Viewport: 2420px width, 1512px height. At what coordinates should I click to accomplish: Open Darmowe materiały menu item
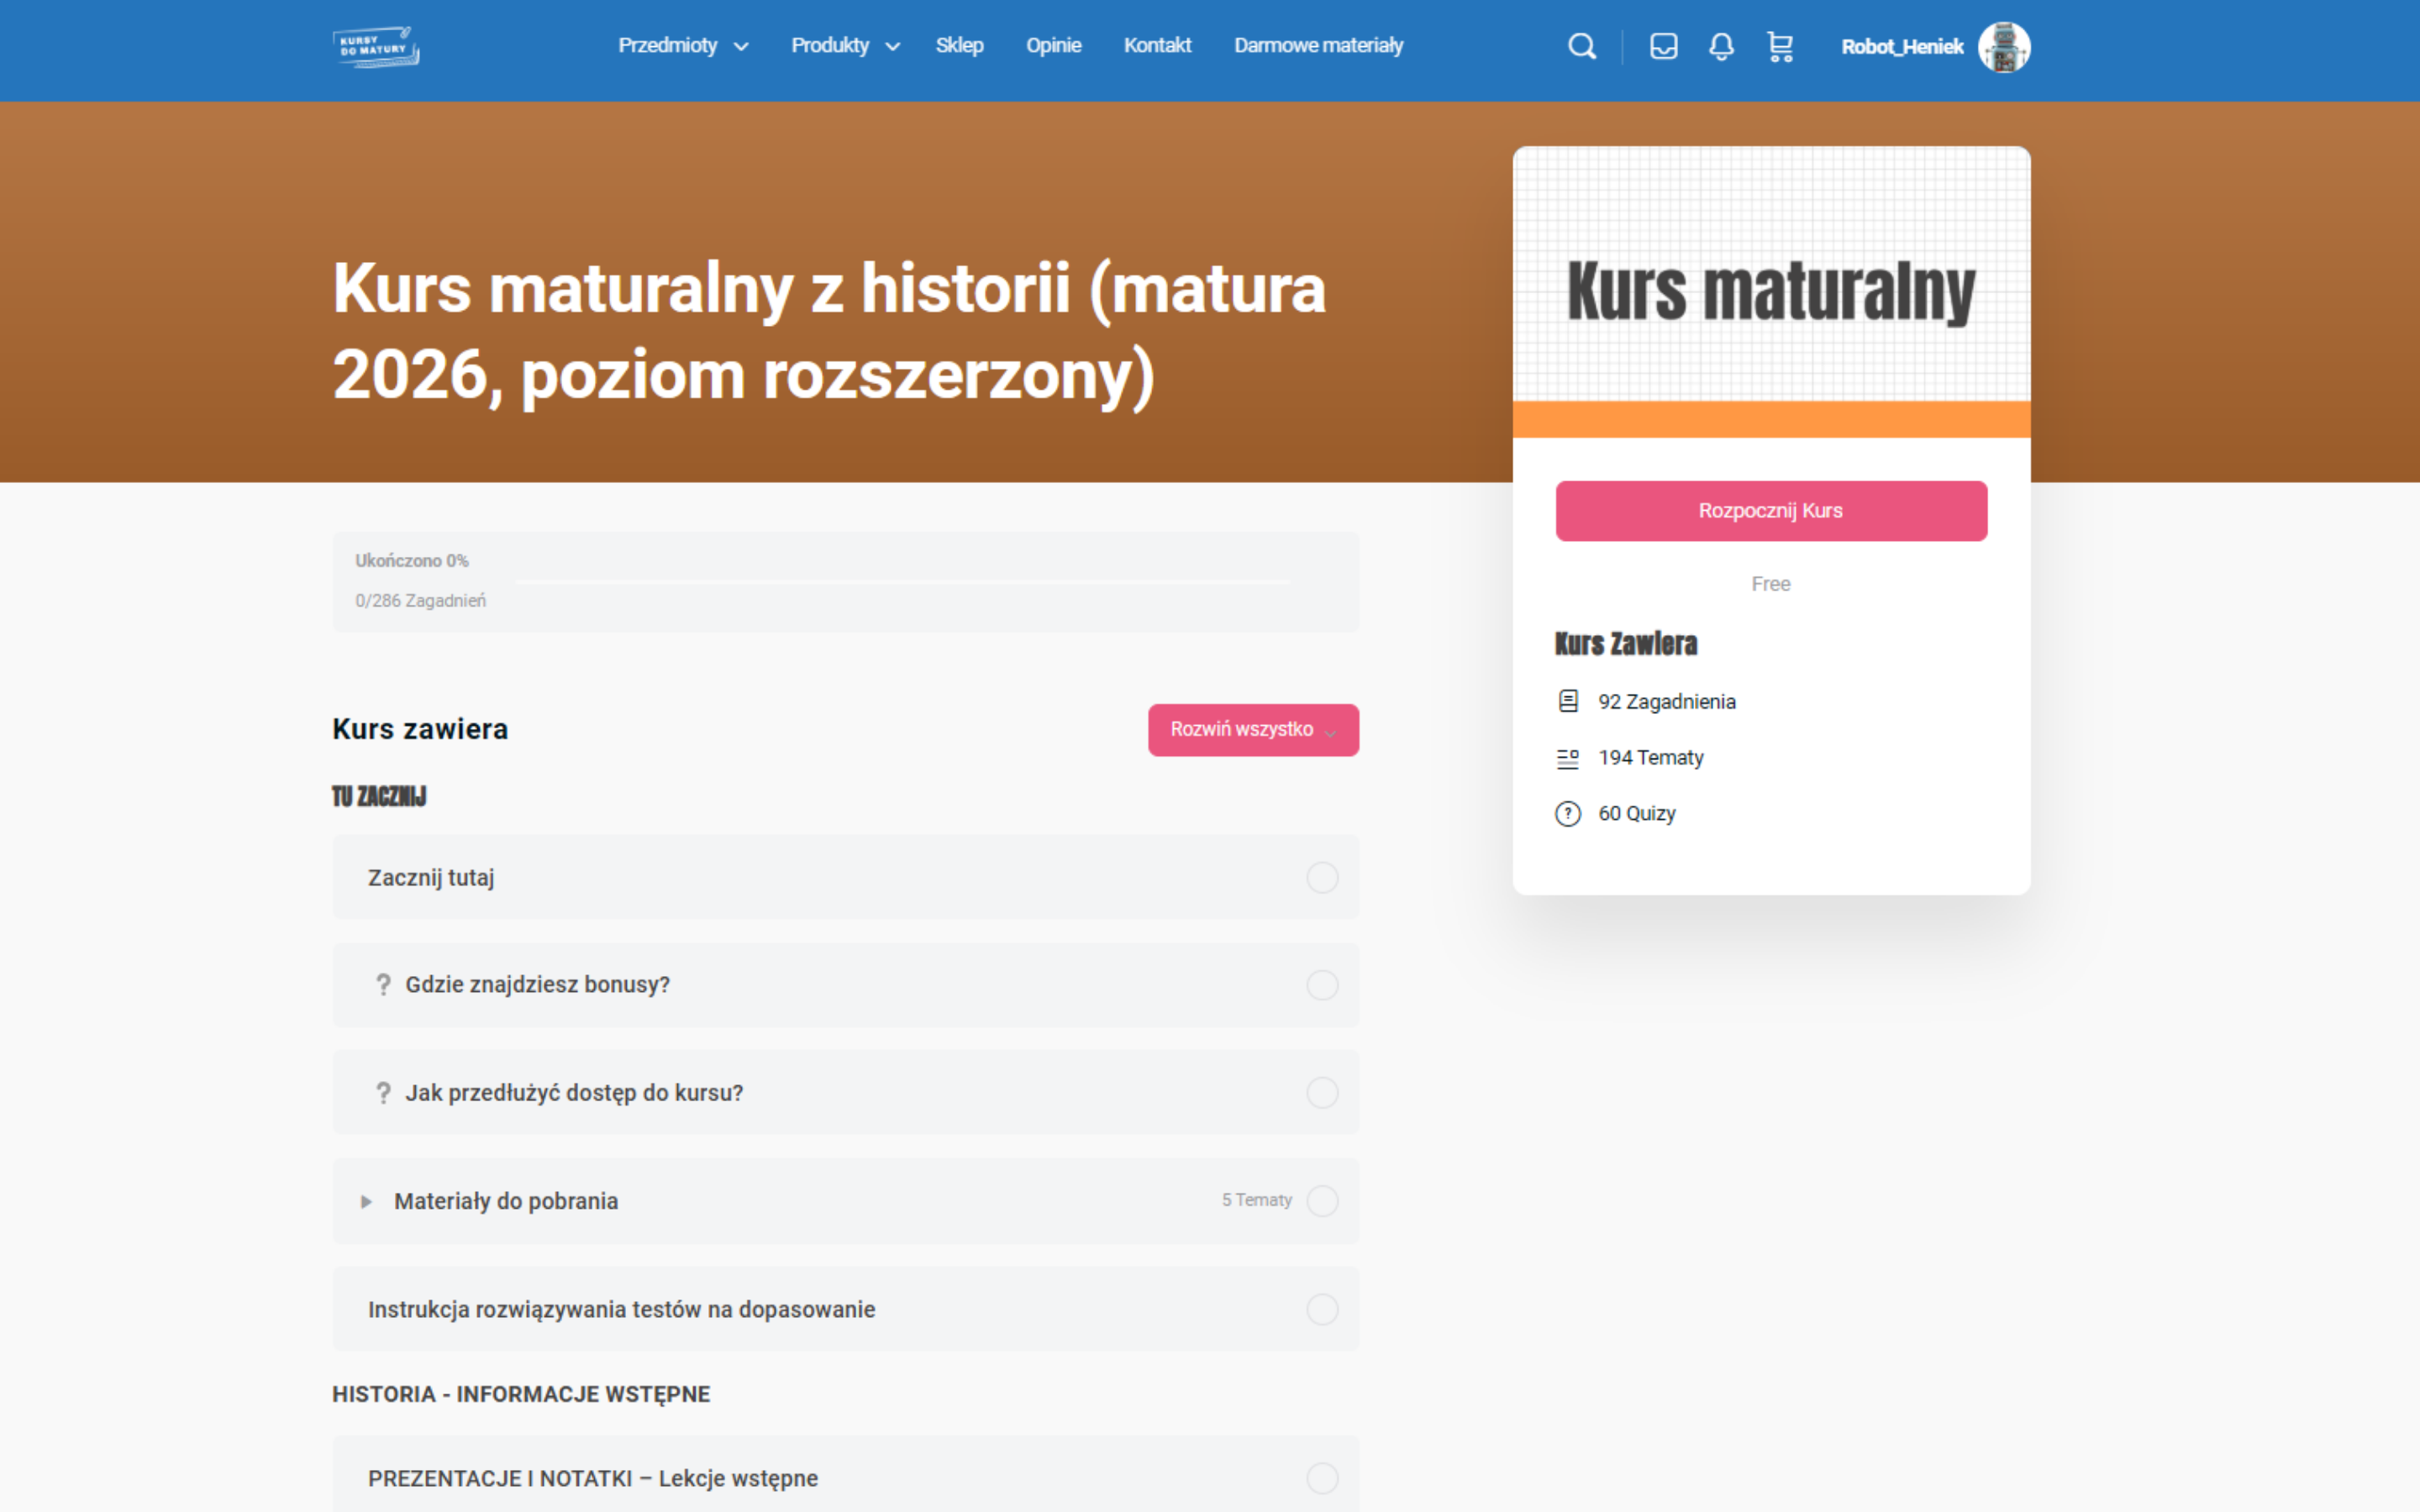1318,46
